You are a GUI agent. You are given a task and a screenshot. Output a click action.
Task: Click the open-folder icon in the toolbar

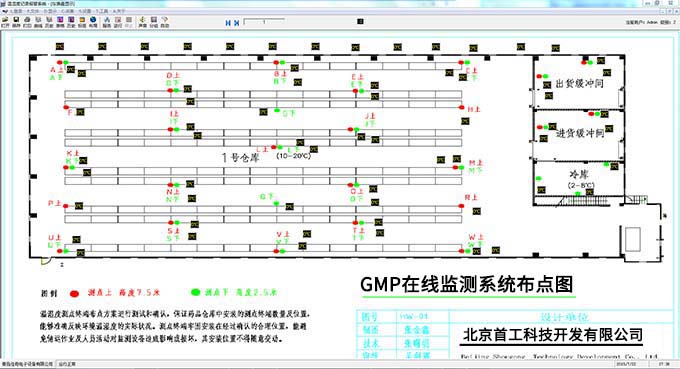tap(5, 20)
